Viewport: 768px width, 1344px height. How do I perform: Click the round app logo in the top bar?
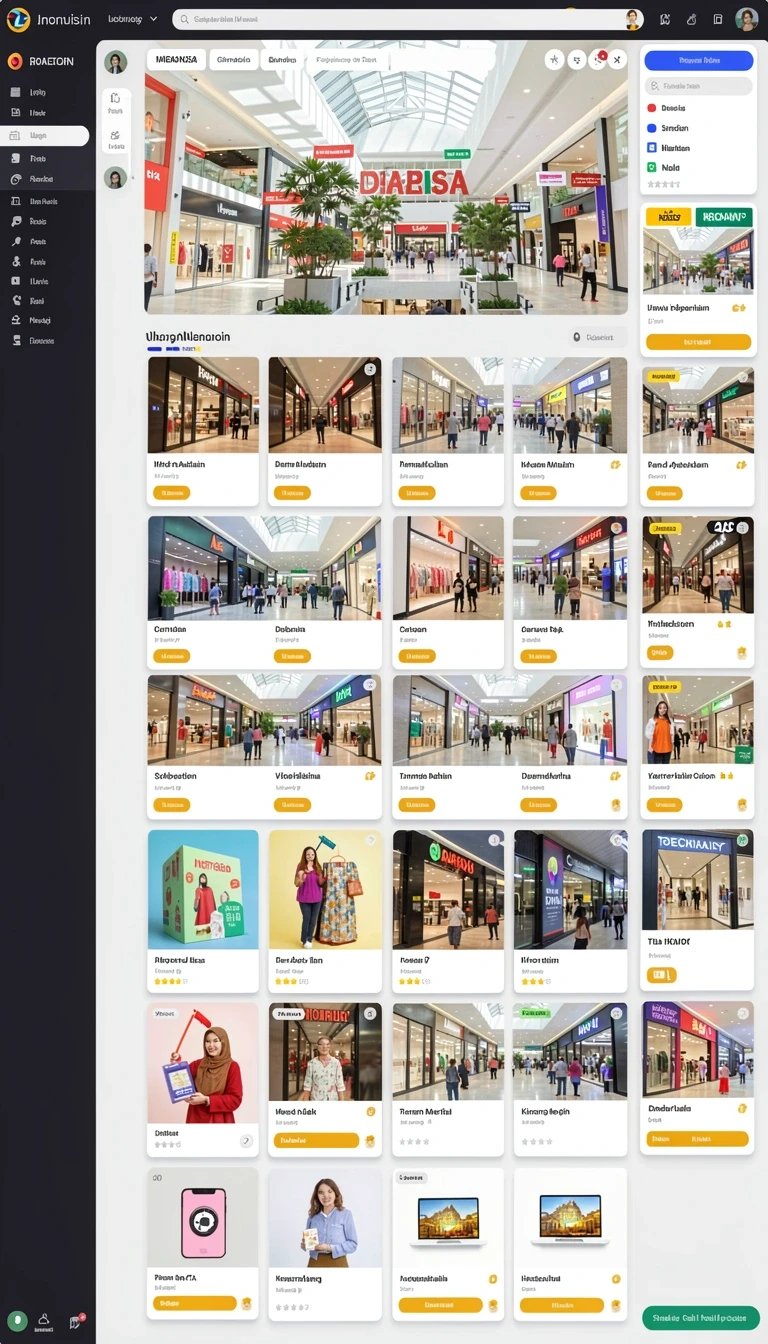pyautogui.click(x=18, y=19)
